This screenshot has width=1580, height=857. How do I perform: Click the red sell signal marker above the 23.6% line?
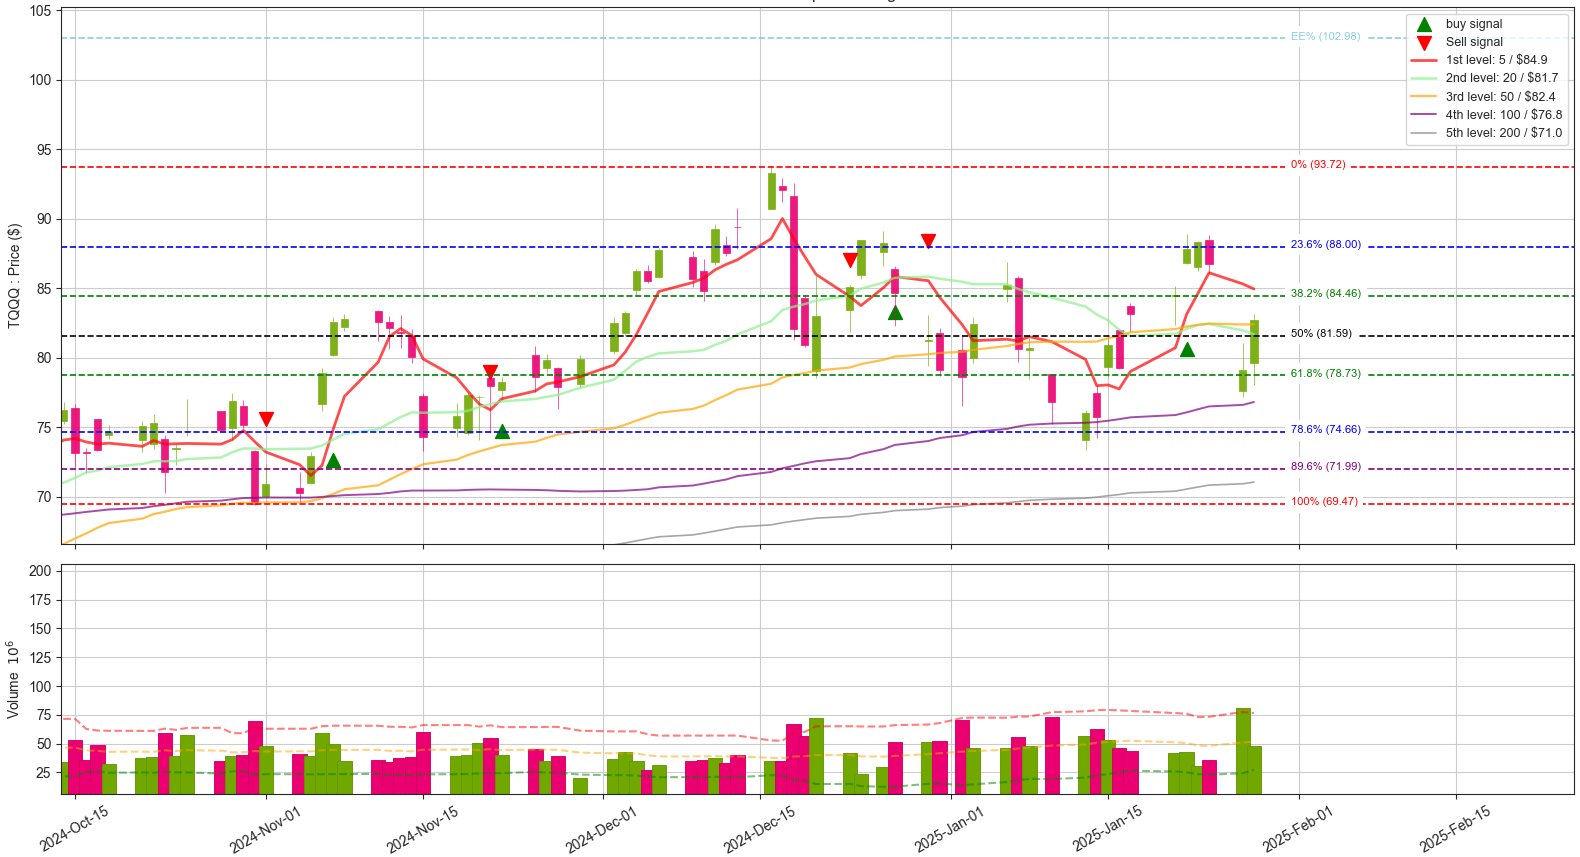pyautogui.click(x=928, y=241)
